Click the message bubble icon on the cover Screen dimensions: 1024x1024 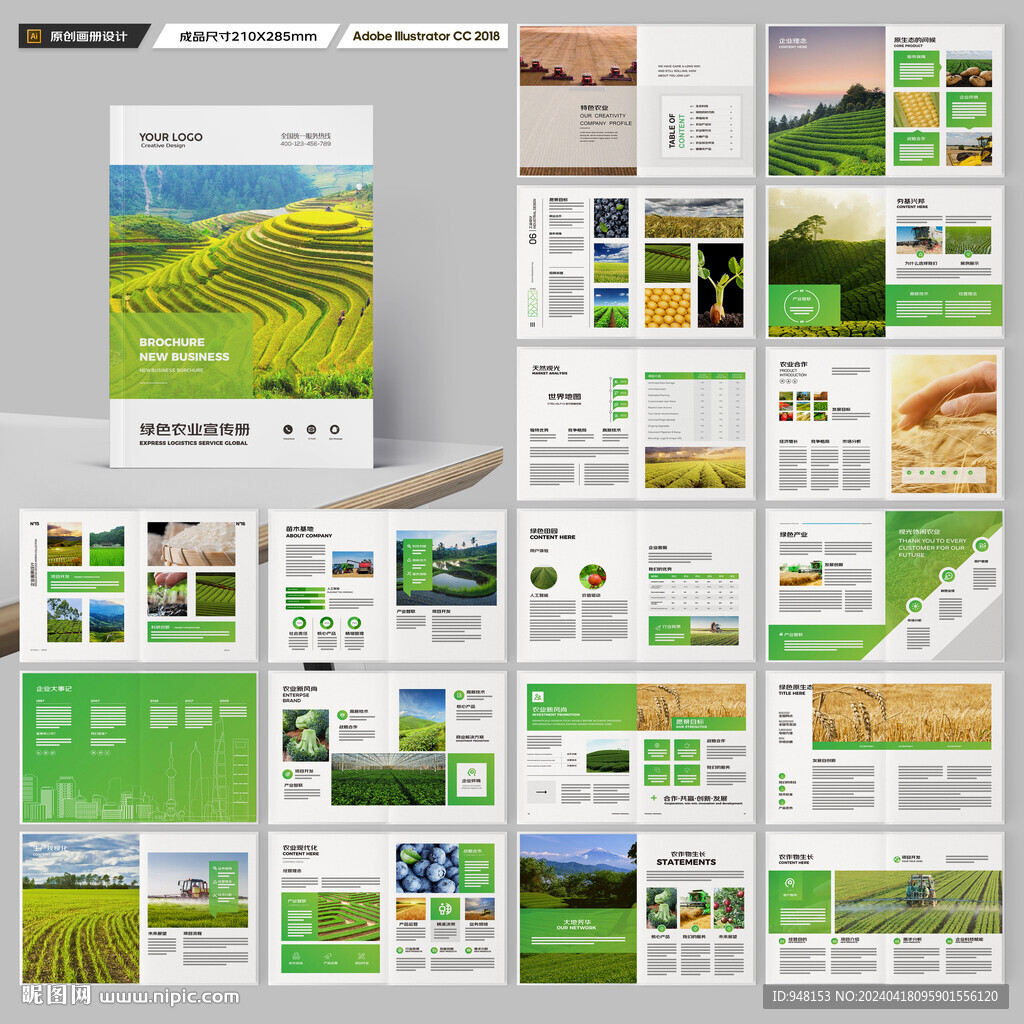tap(335, 429)
